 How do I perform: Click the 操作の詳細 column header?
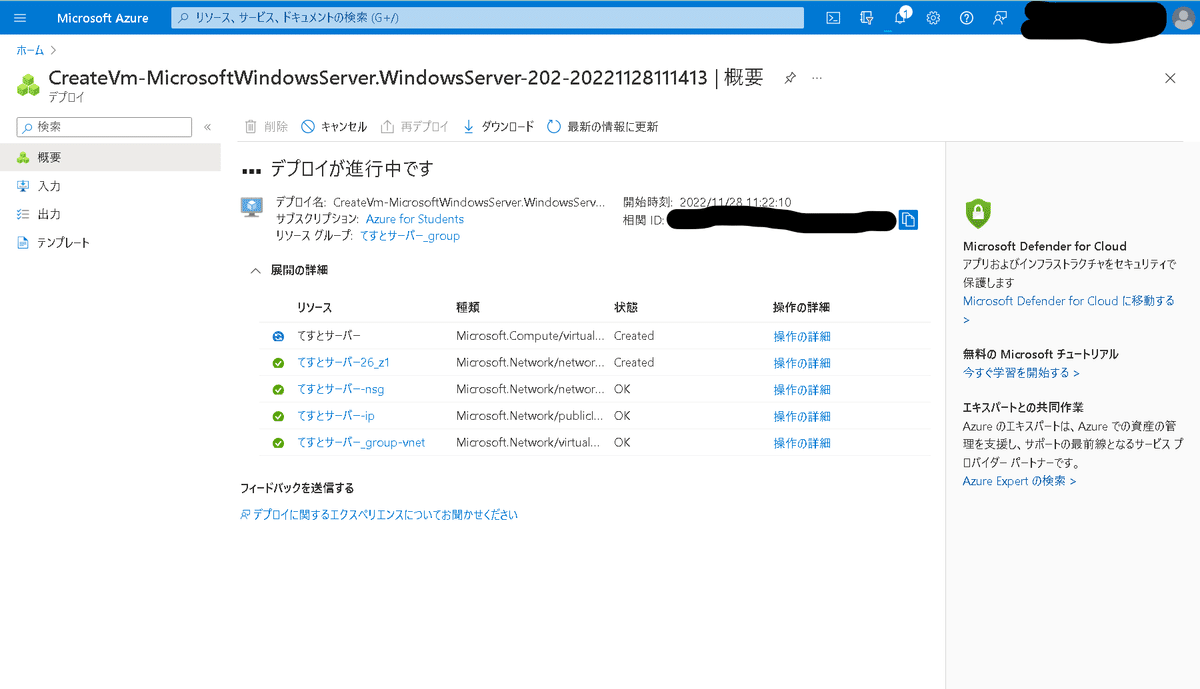click(802, 308)
